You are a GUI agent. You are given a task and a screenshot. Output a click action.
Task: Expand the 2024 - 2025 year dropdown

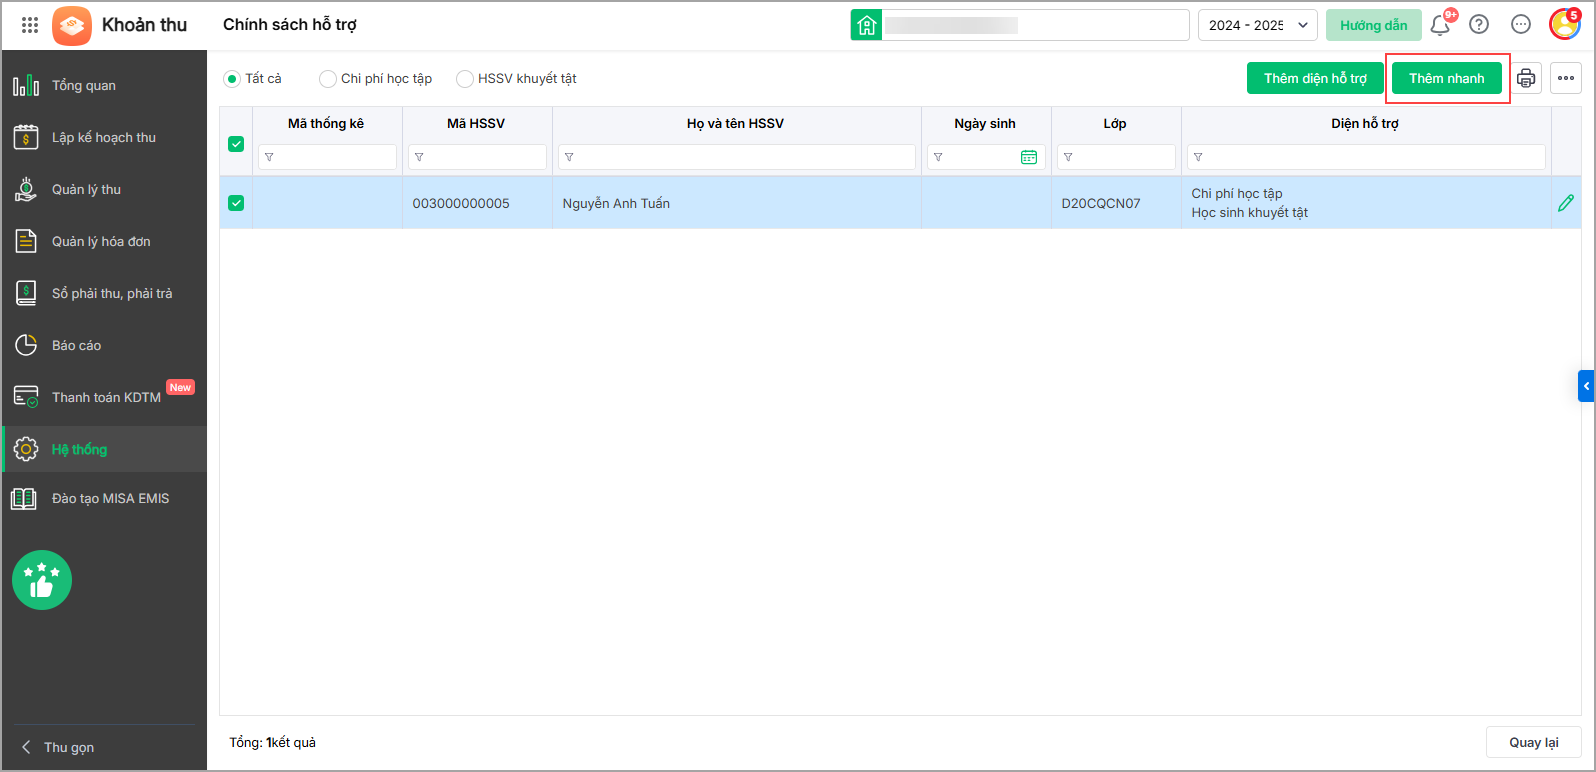point(1258,25)
